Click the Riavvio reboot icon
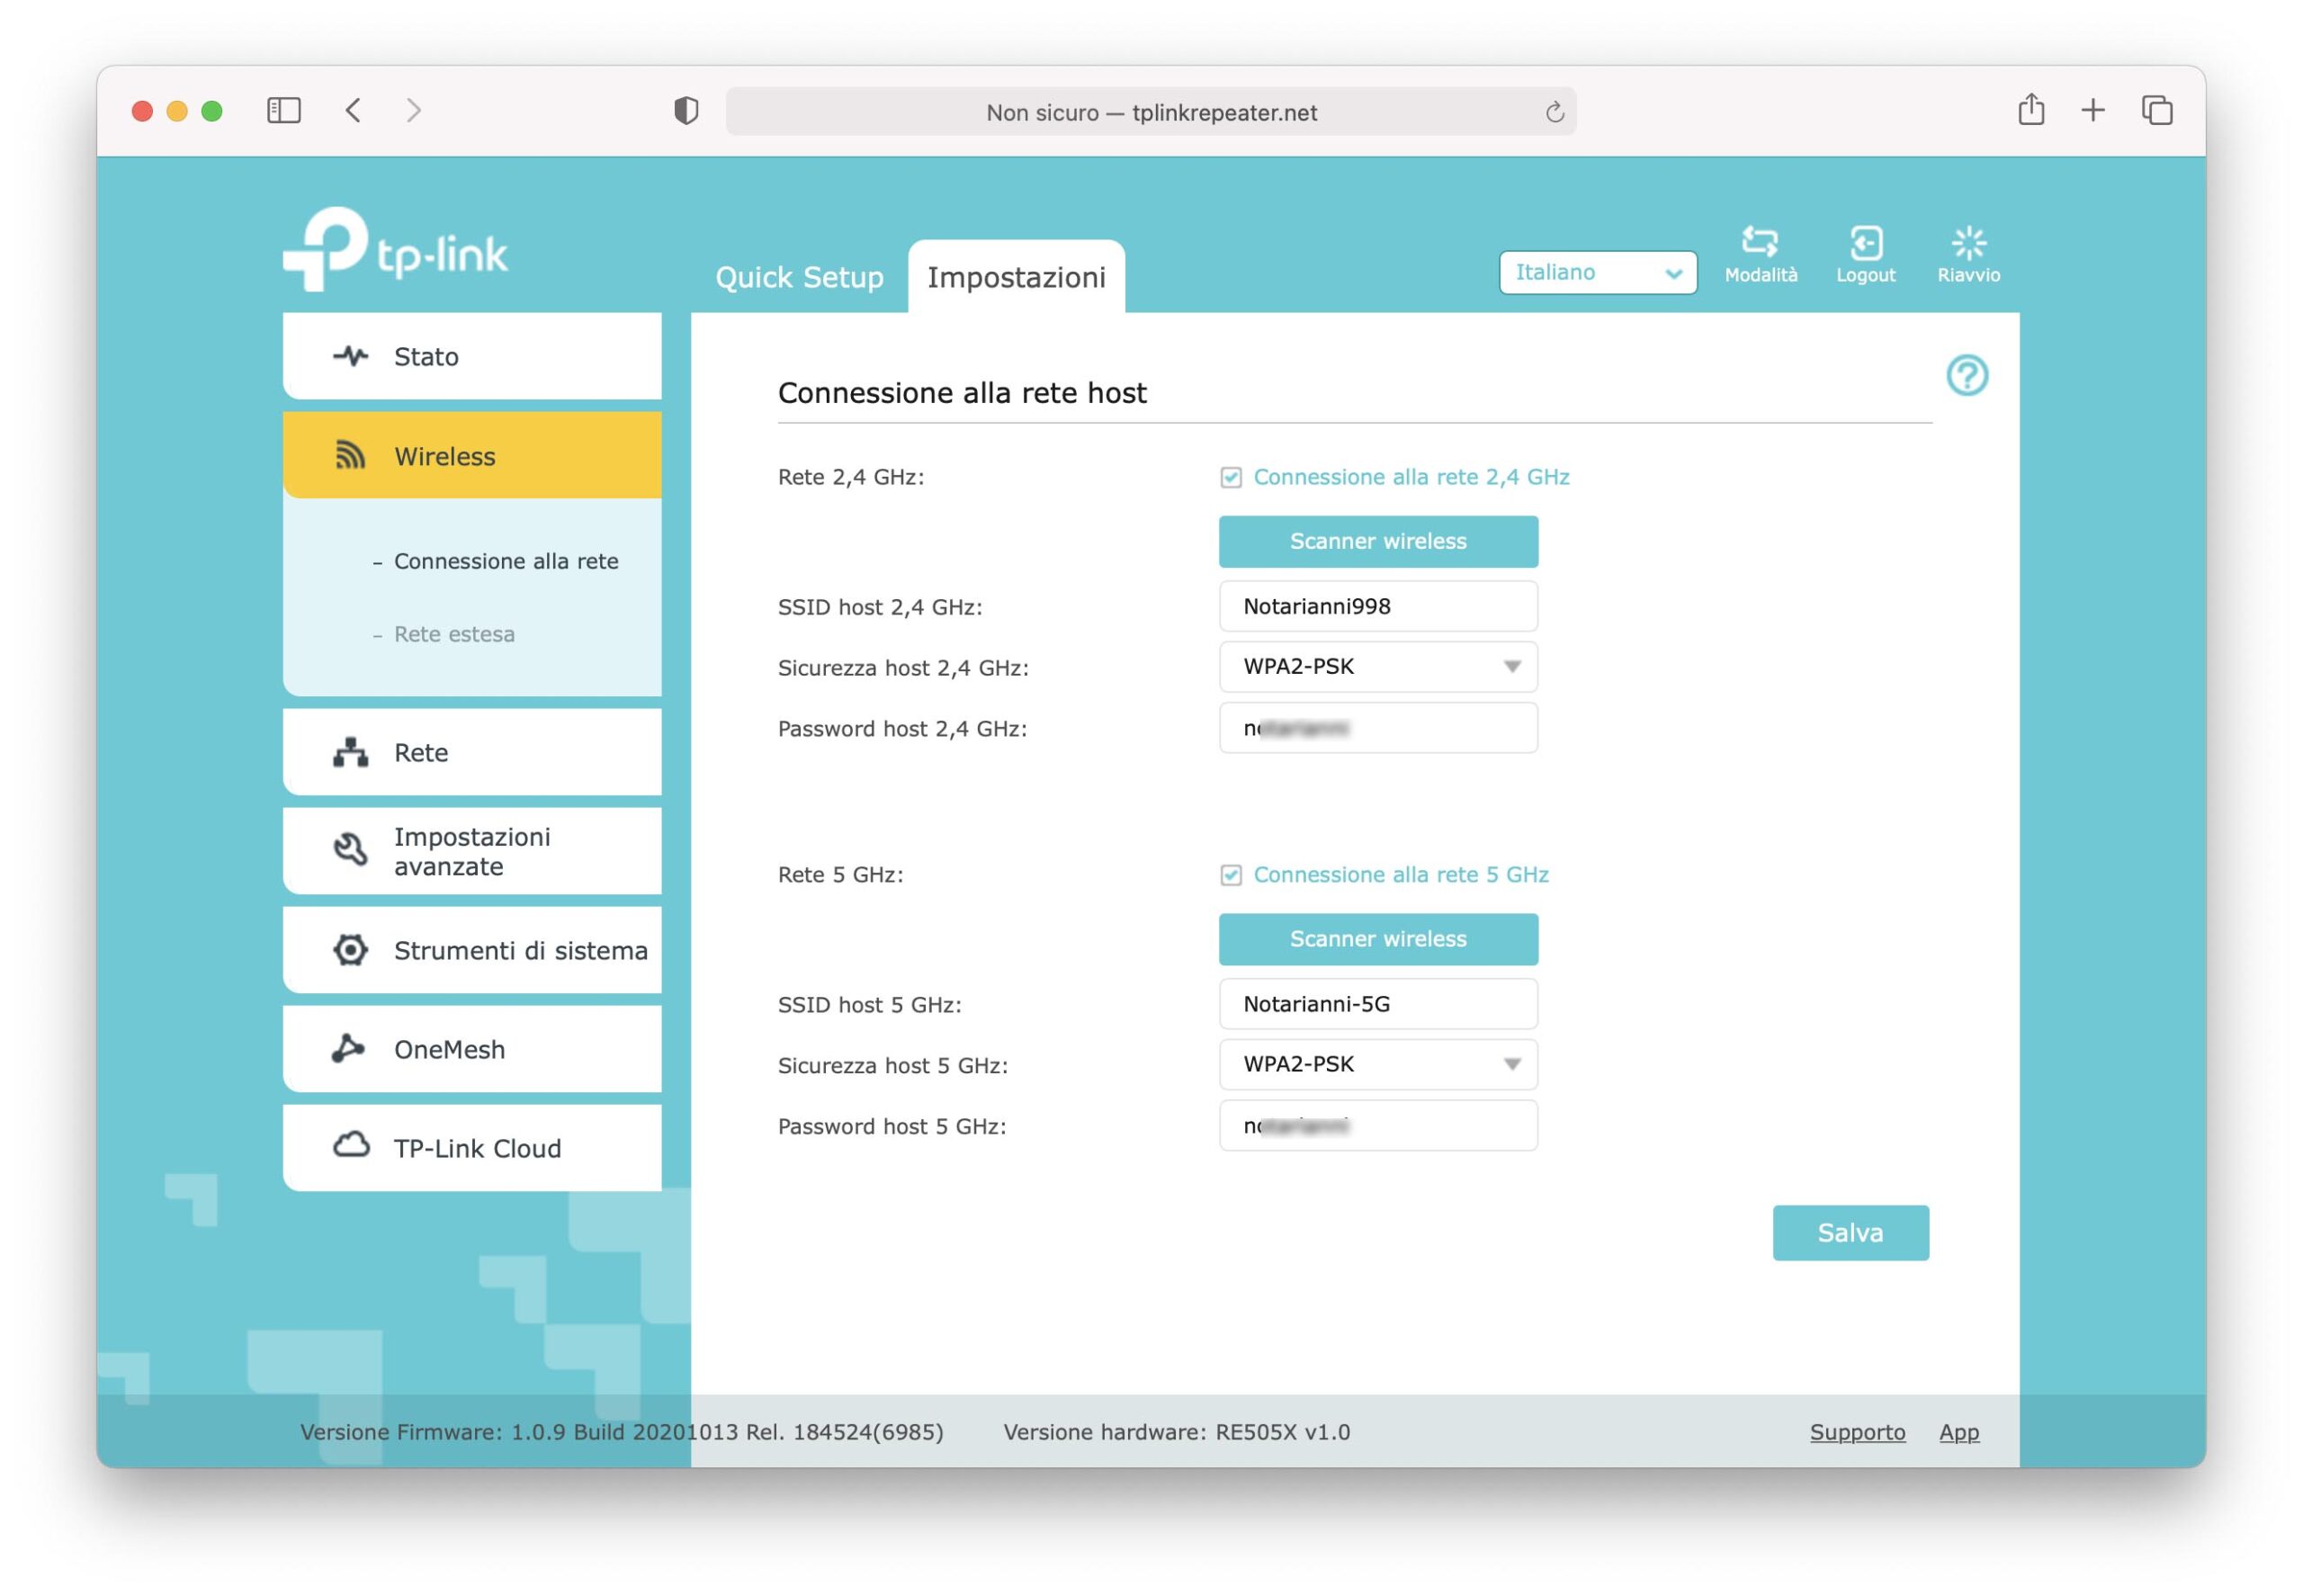The image size is (2303, 1596). click(1968, 243)
